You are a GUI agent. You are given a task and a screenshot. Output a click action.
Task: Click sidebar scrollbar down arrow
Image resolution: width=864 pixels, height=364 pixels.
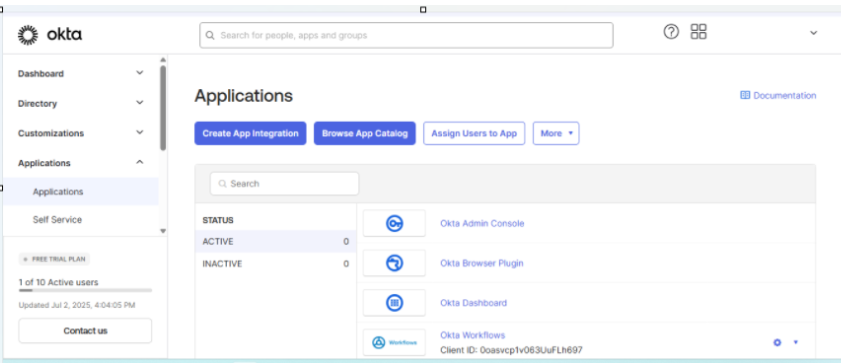[x=163, y=231]
